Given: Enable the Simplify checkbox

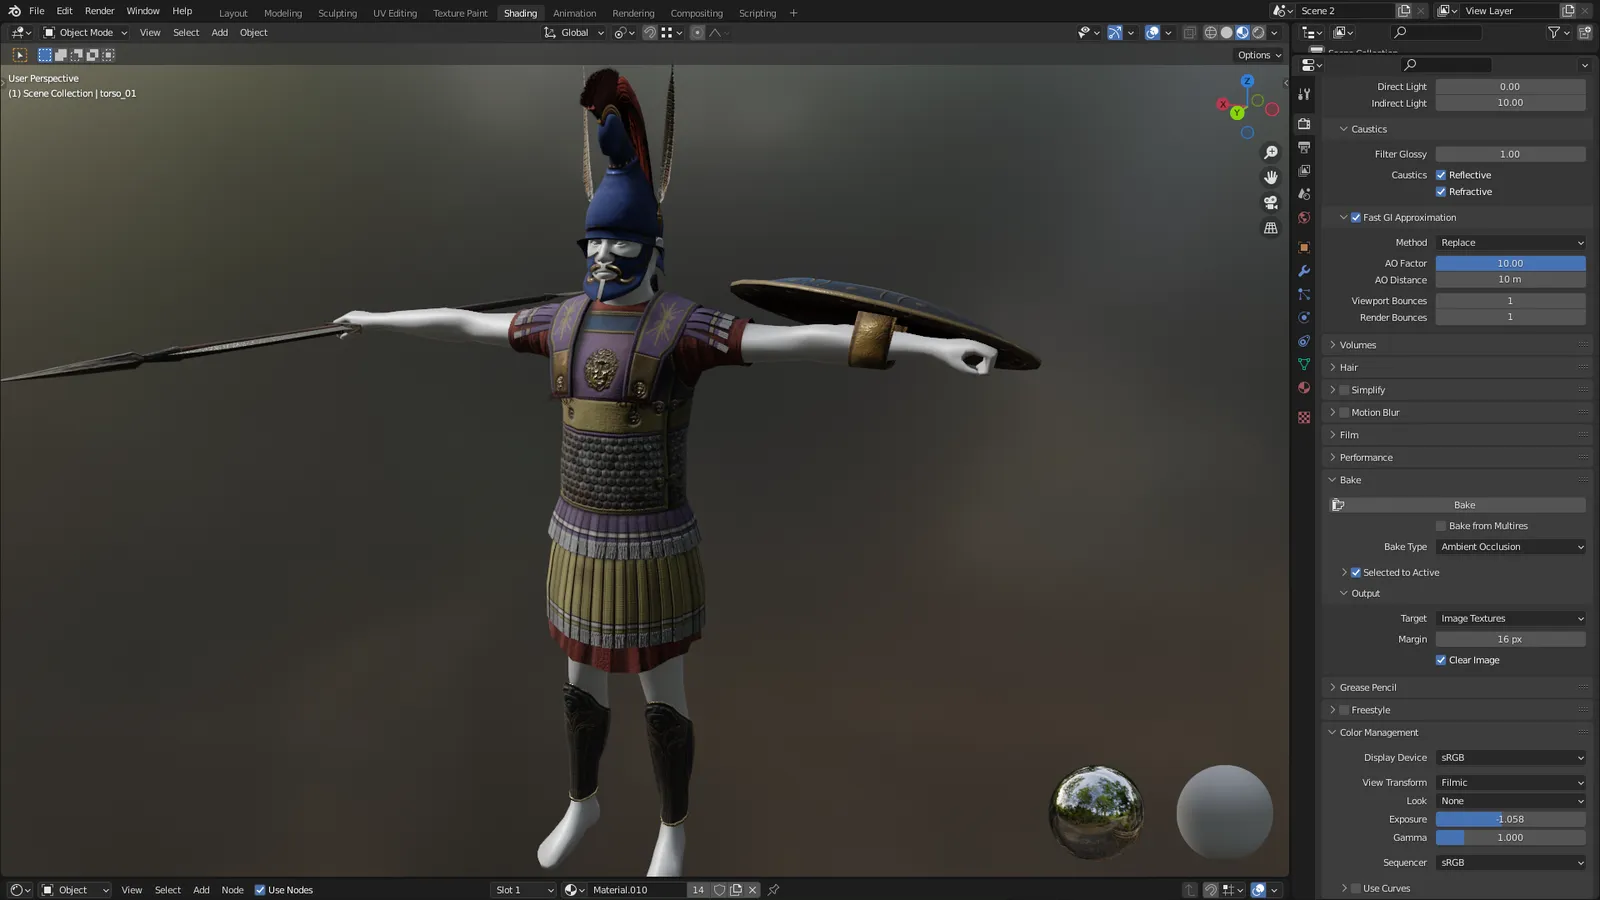Looking at the screenshot, I should coord(1345,390).
